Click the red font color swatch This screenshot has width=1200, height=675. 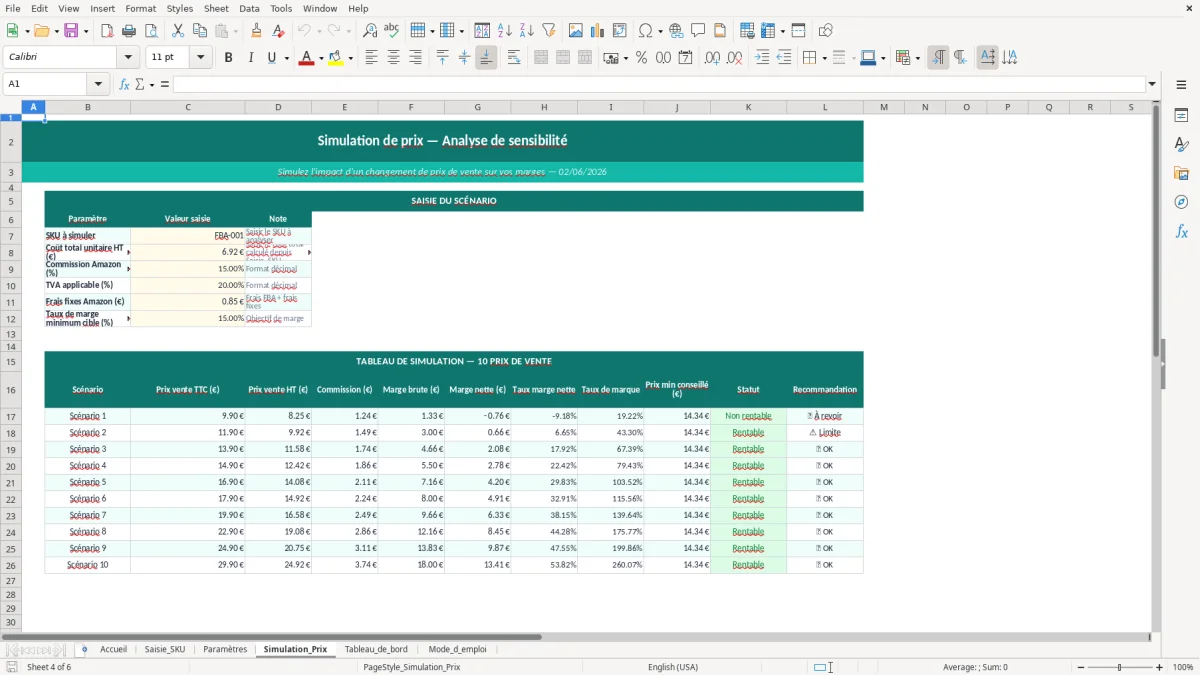(x=305, y=59)
